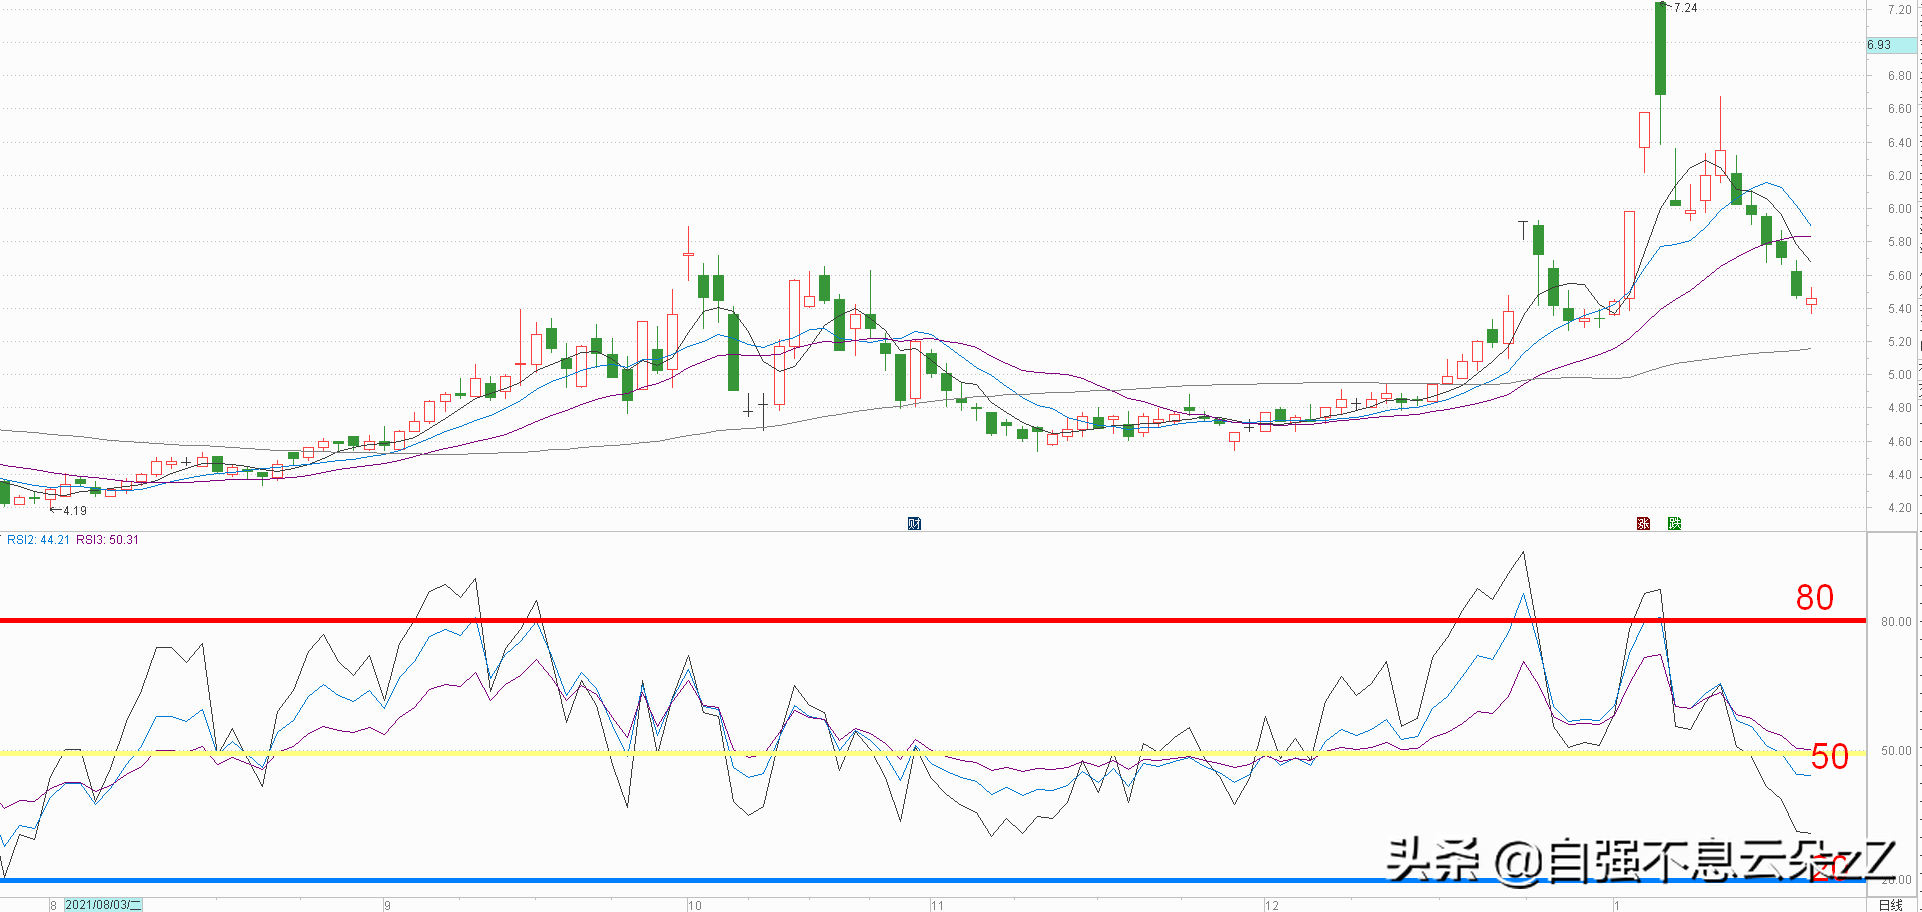Click month 12 on the time axis

point(1271,906)
